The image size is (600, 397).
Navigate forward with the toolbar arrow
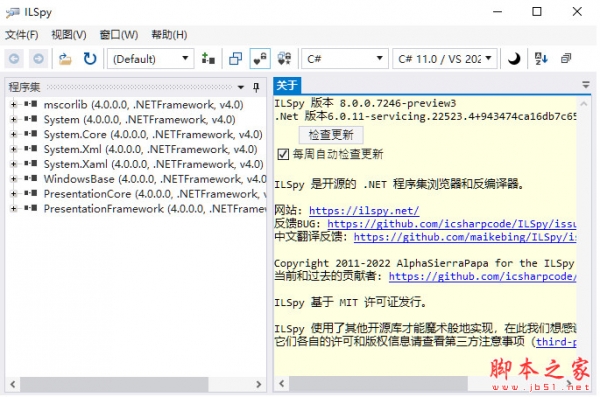tap(38, 59)
